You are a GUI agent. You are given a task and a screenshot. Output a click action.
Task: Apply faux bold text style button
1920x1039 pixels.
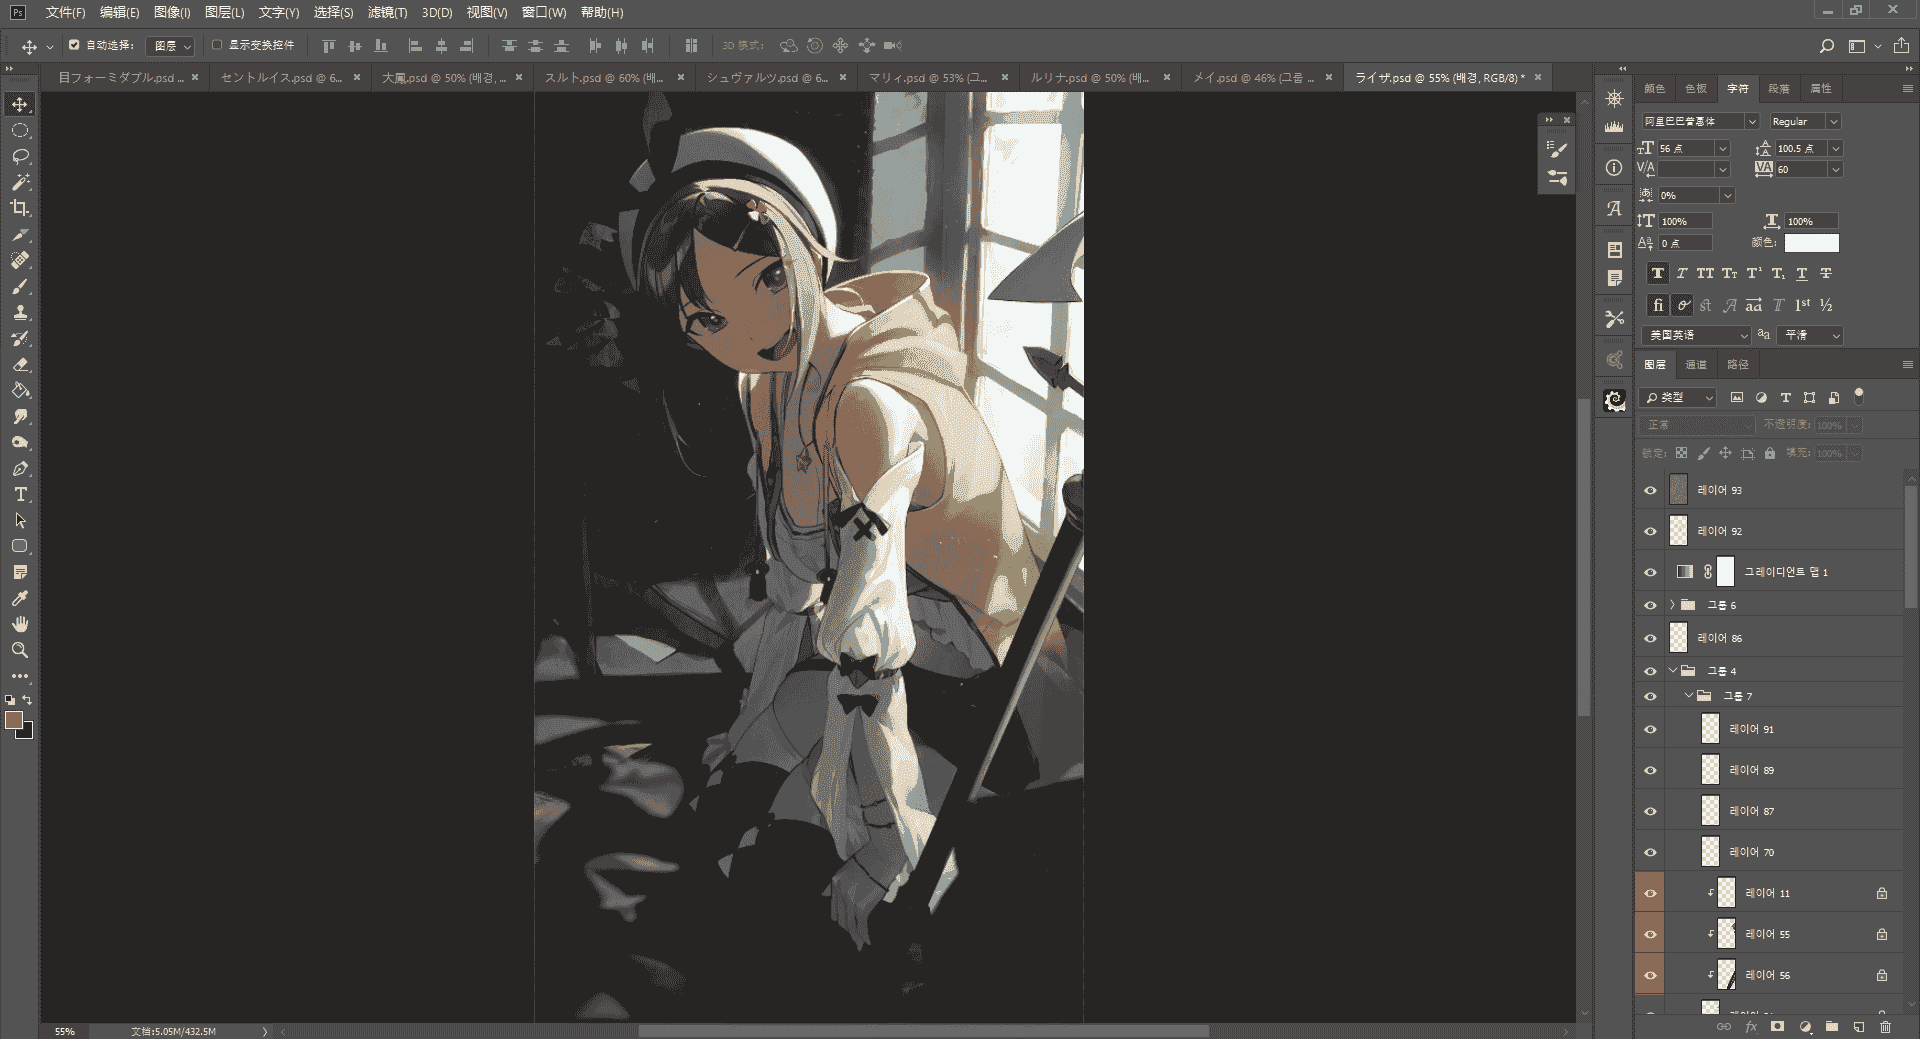1657,273
